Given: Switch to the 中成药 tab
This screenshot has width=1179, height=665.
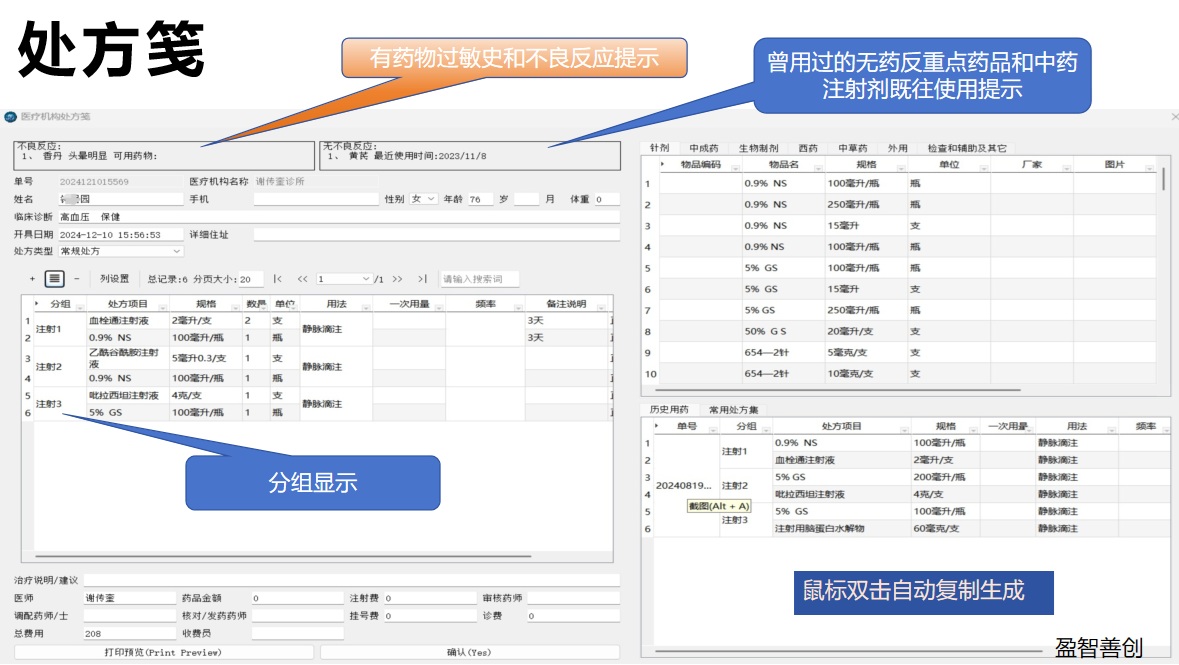Looking at the screenshot, I should (x=703, y=148).
